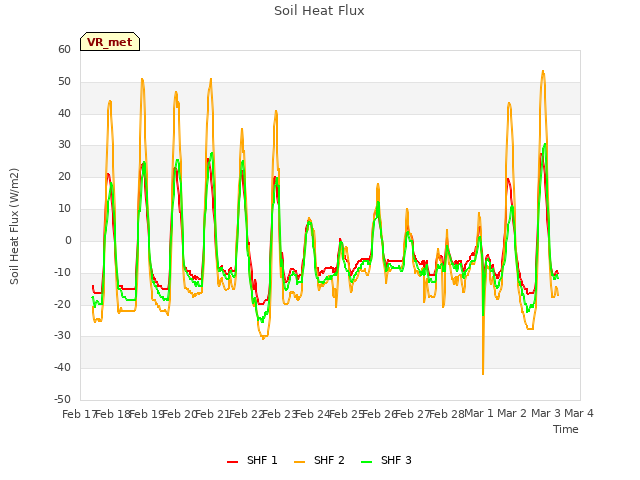
Task: Click the orange SHF 2 legend swatch
Action: click(x=300, y=462)
